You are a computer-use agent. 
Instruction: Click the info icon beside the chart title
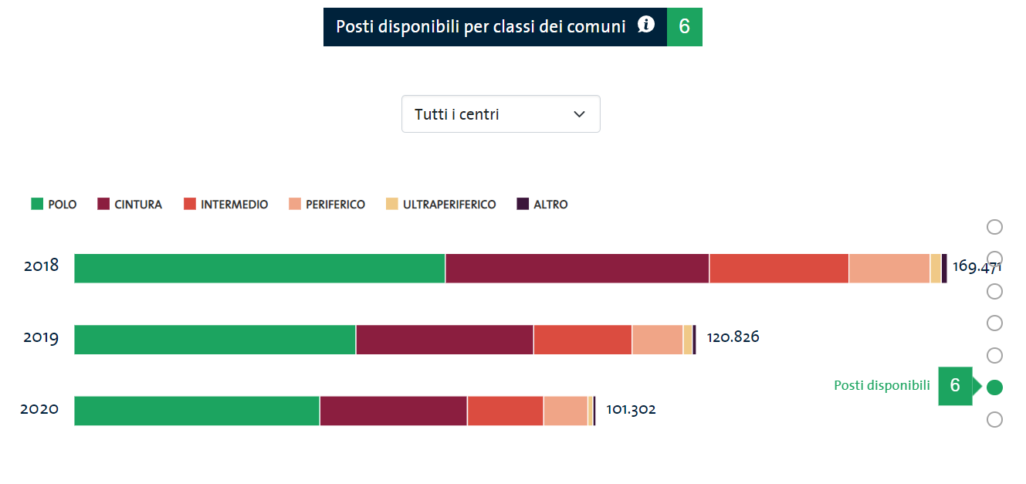647,26
